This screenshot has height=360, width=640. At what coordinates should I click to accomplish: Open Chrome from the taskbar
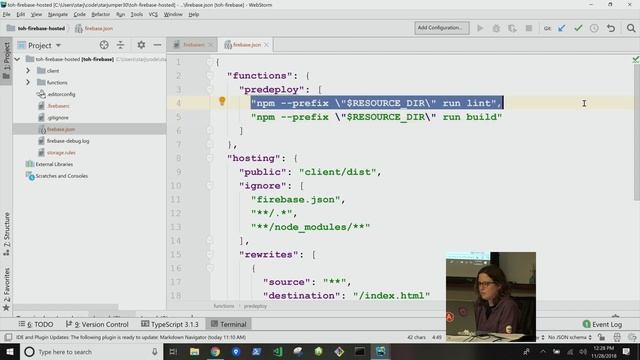(215, 351)
